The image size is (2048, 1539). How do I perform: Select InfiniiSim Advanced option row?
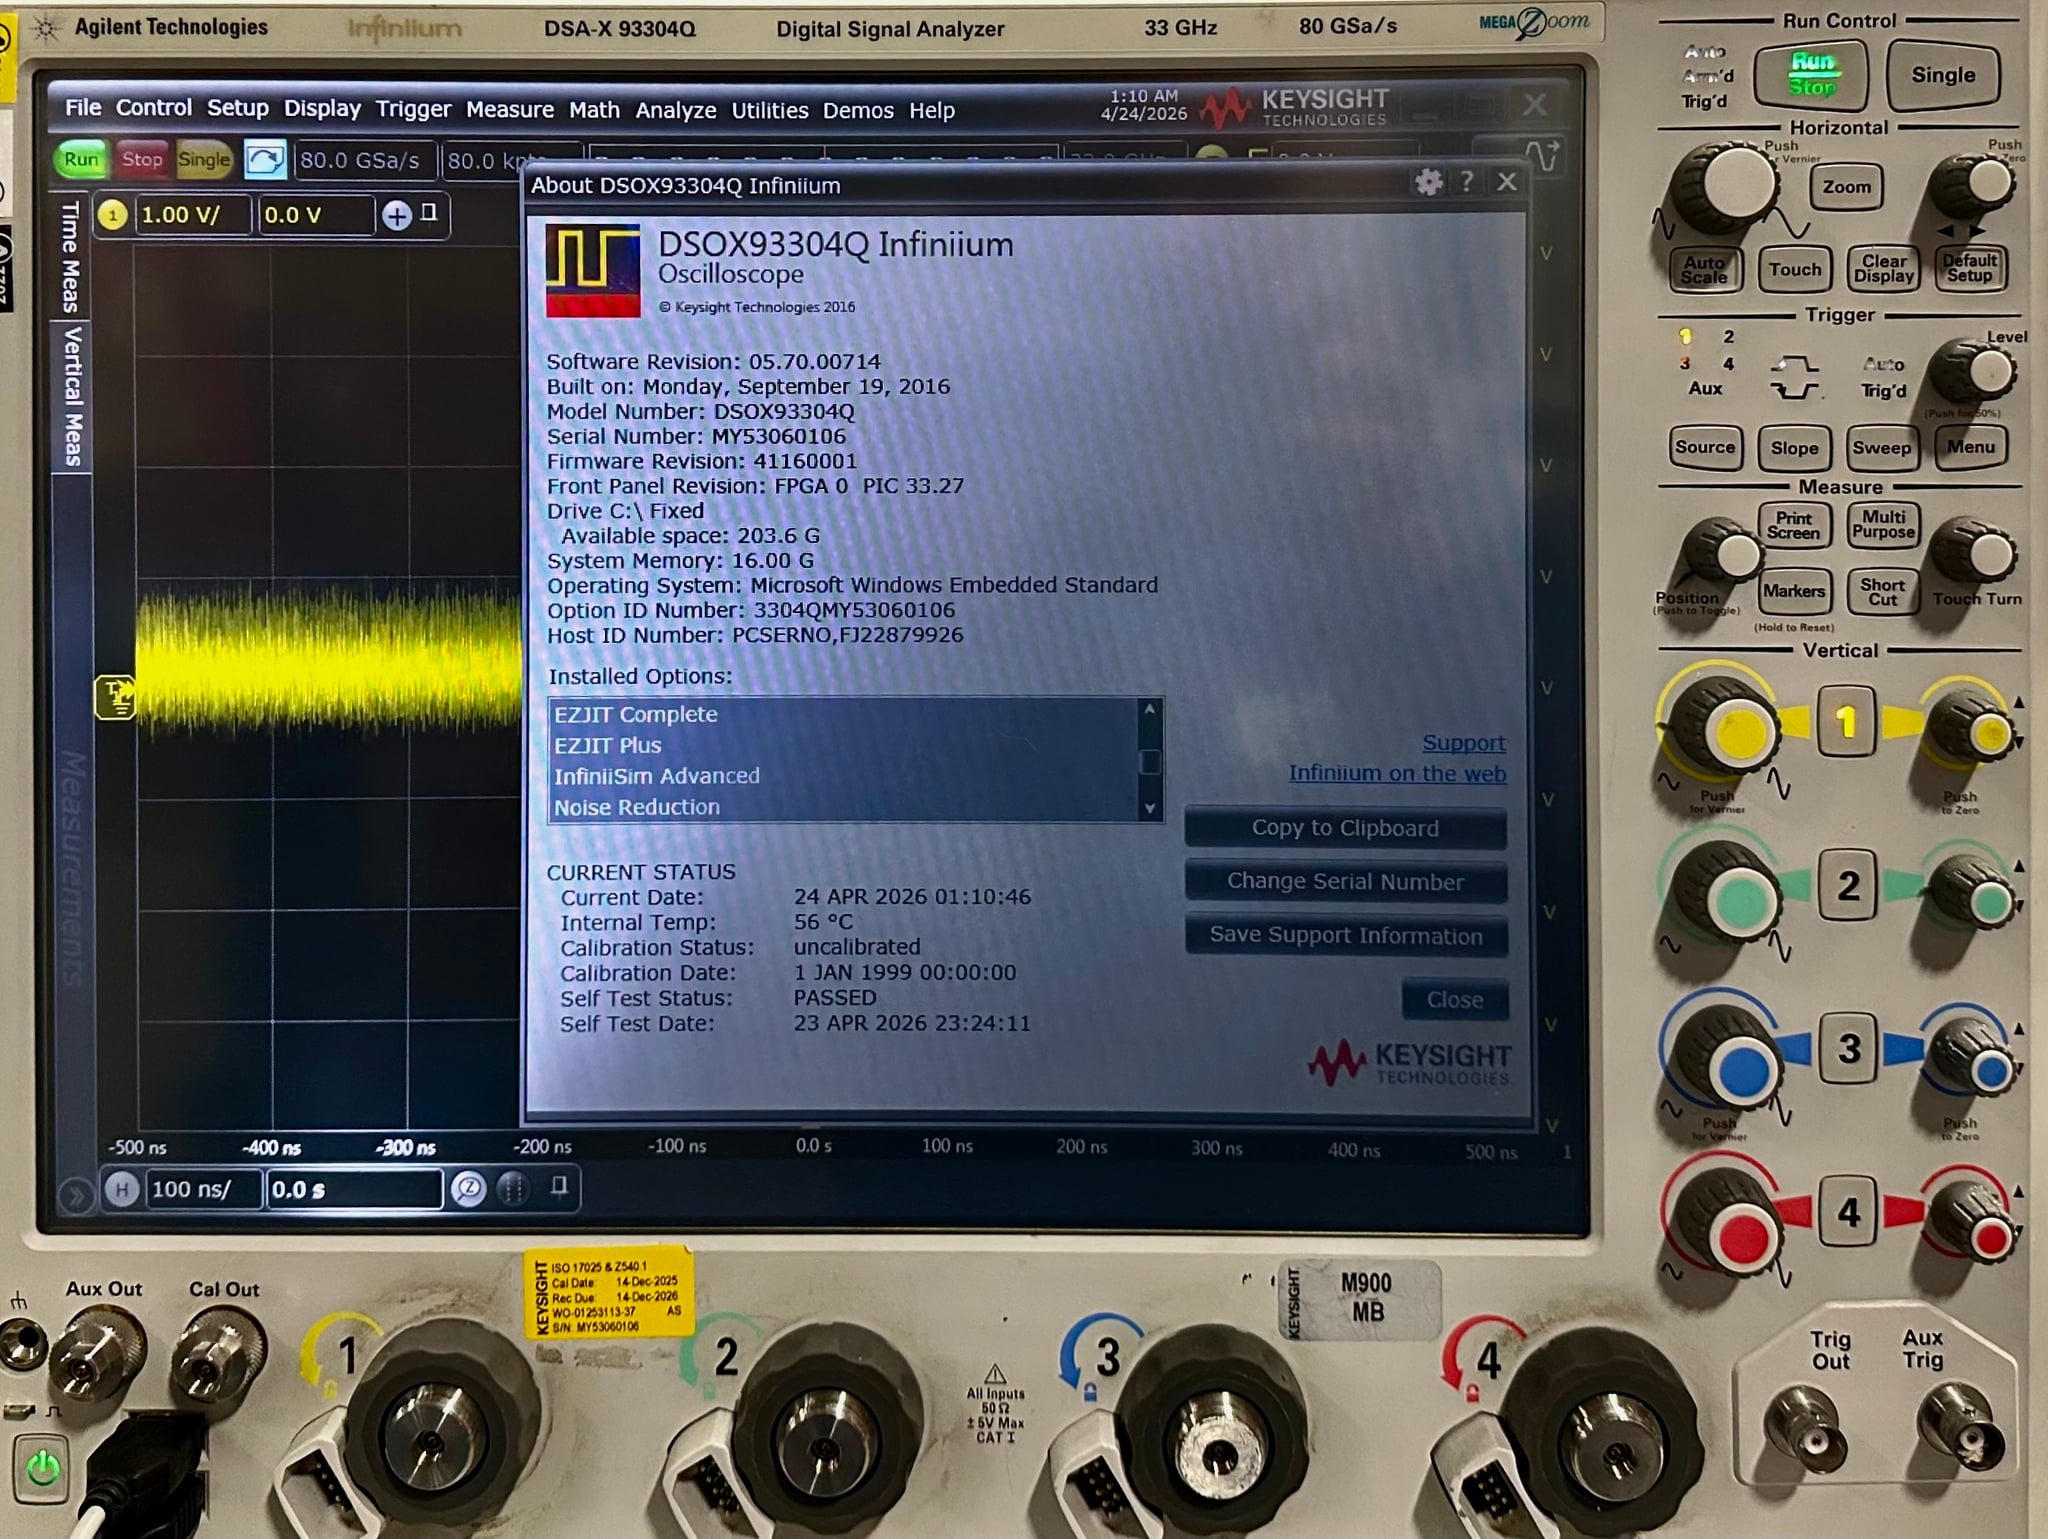843,776
